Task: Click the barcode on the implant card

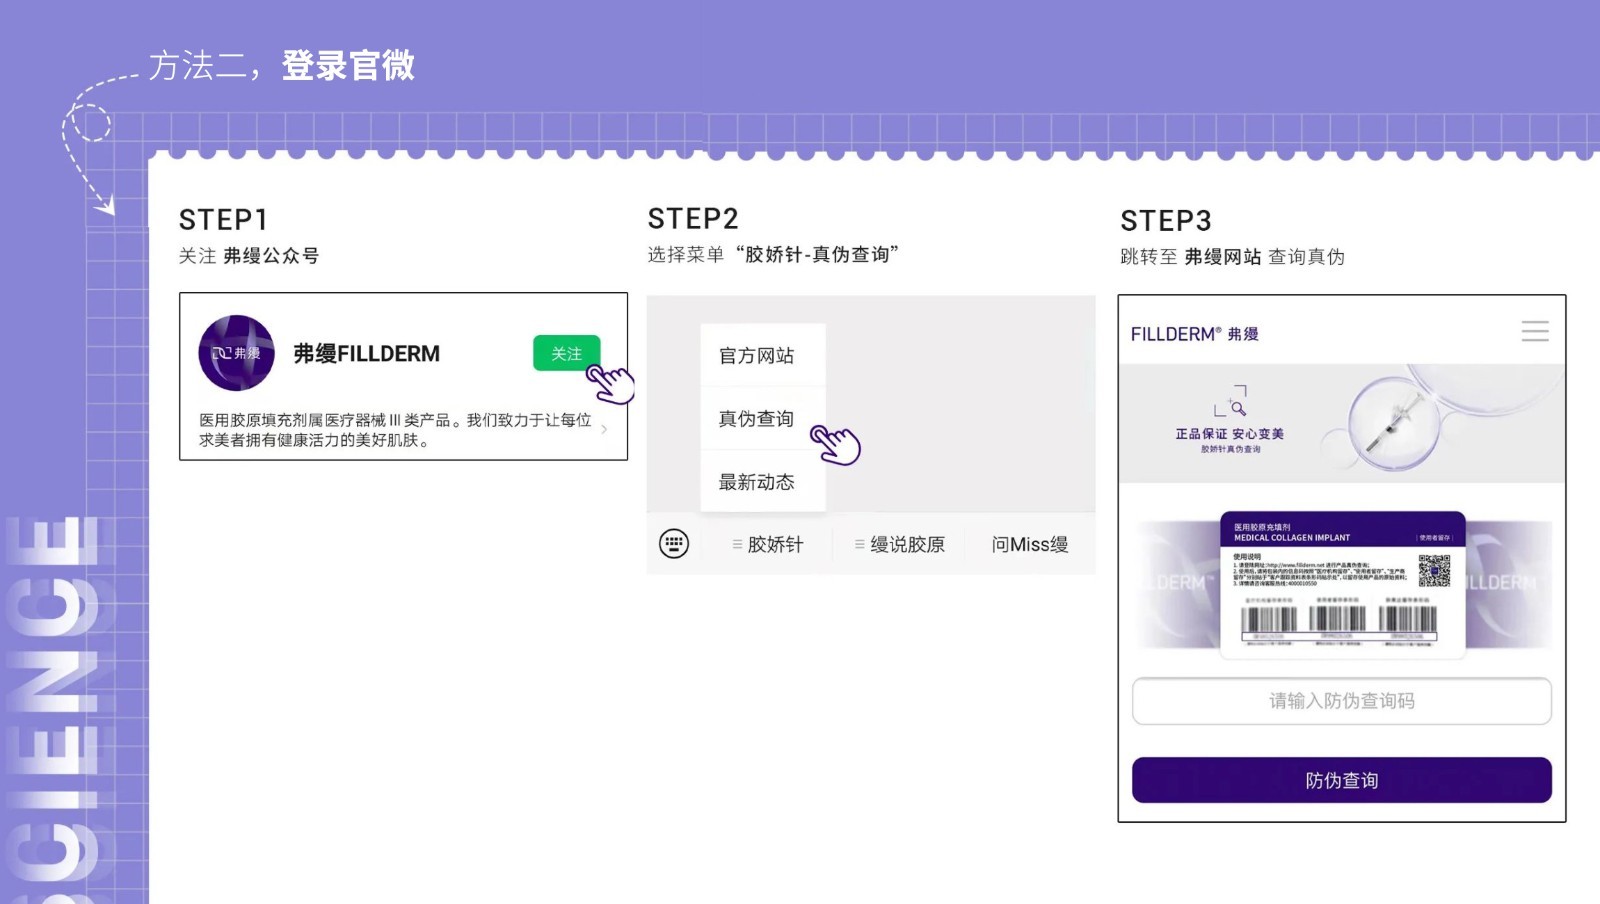Action: coord(1338,620)
